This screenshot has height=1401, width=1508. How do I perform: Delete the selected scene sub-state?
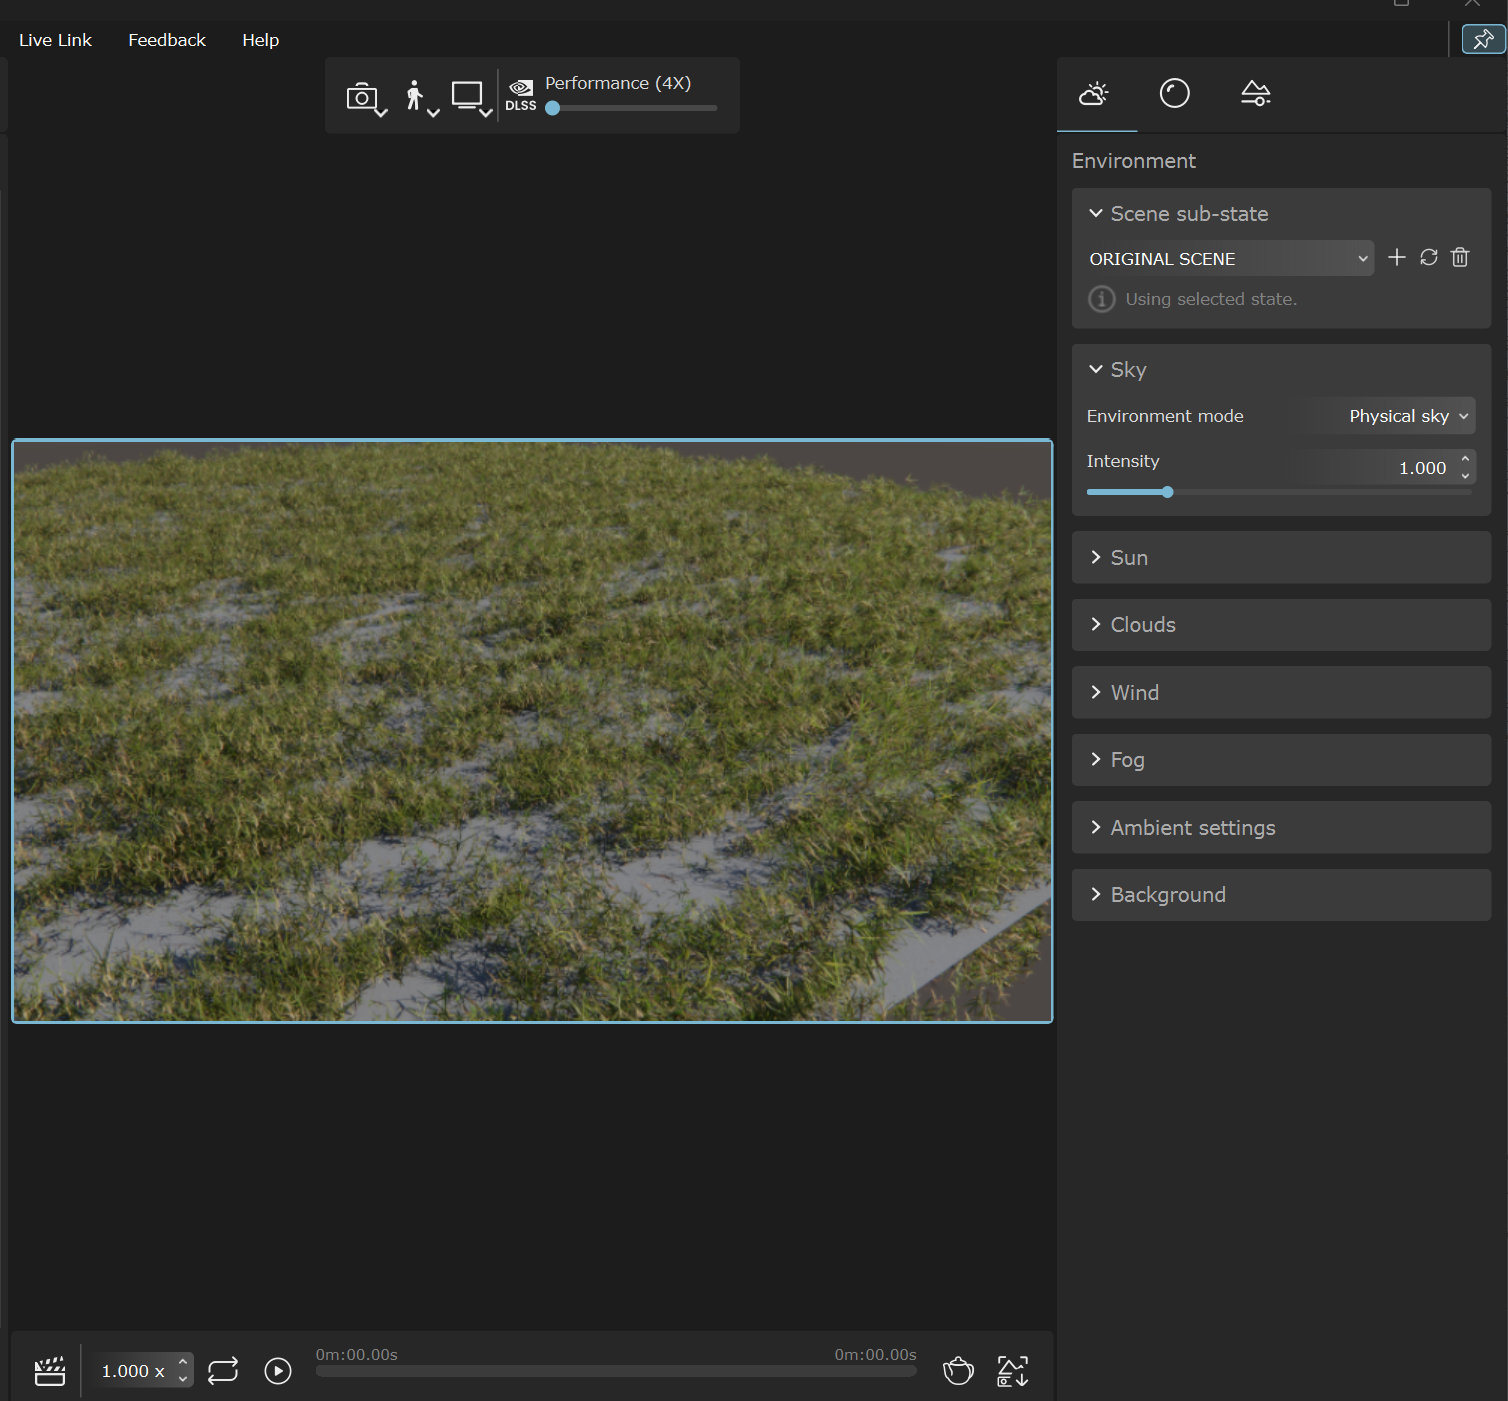1460,257
